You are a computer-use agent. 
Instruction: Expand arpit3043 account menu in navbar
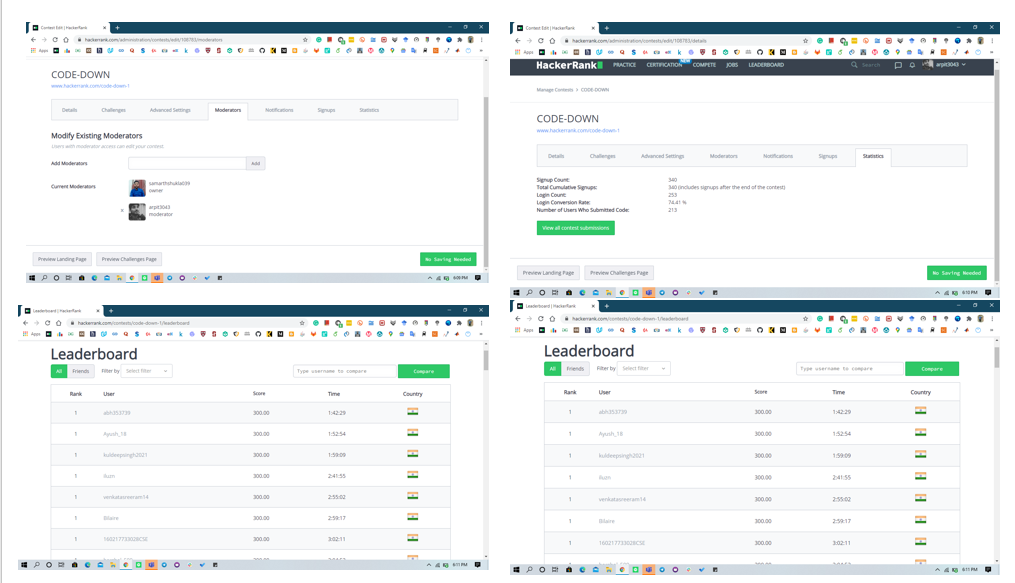pyautogui.click(x=946, y=65)
